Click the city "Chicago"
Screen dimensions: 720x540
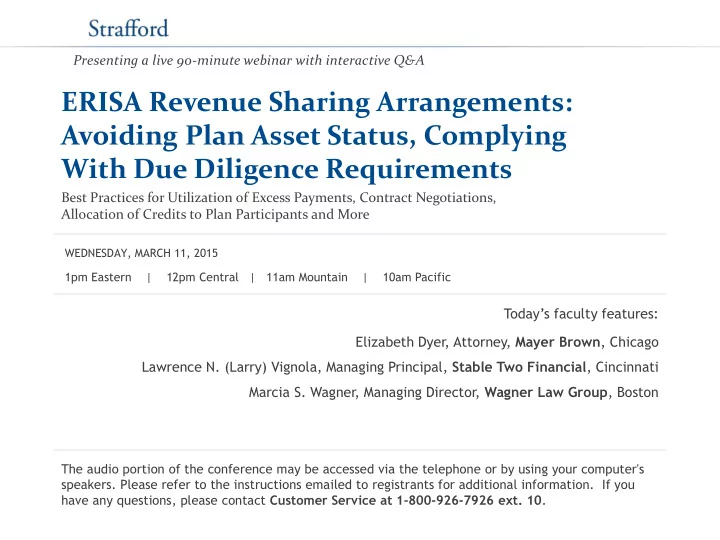pos(634,343)
